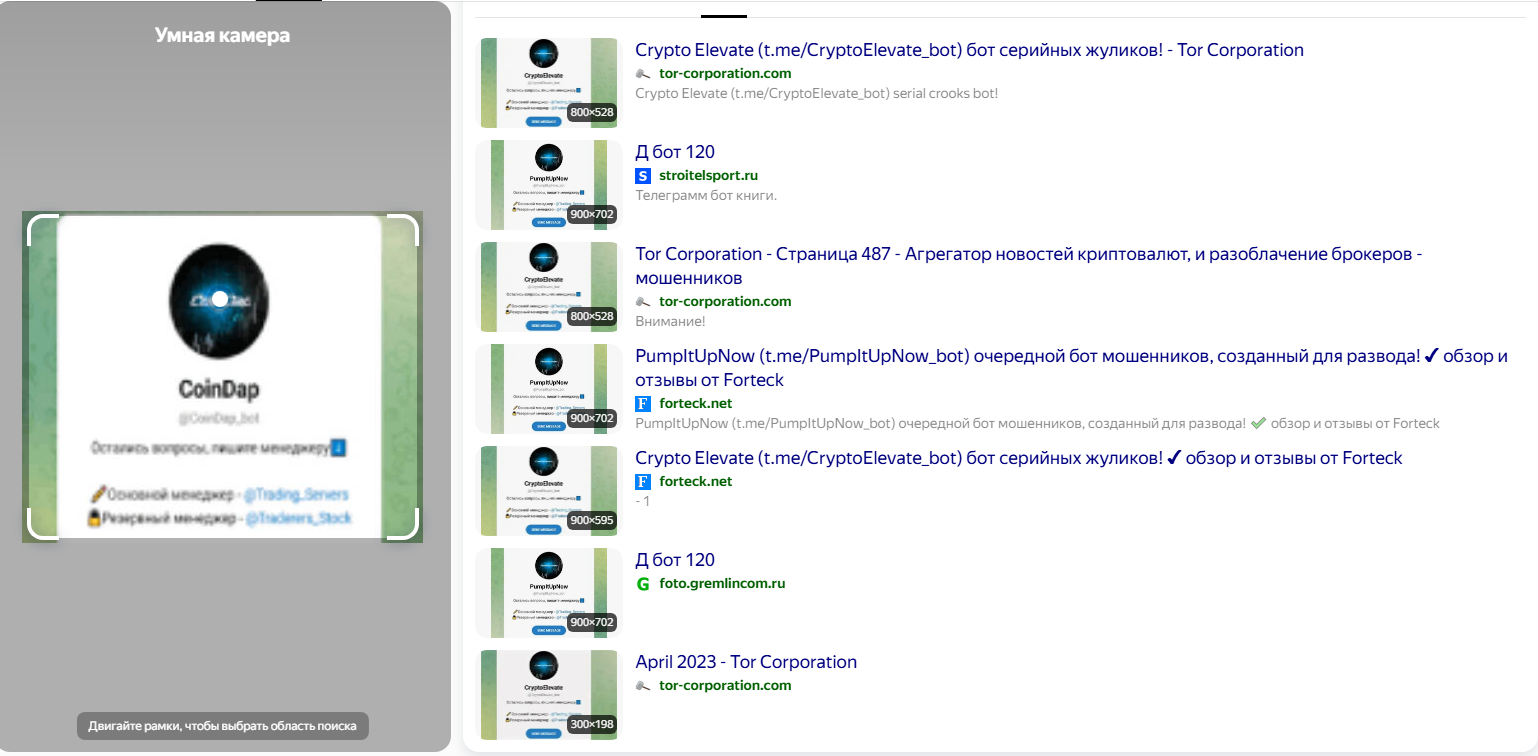1538x756 pixels.
Task: Click the tor-corporation.com favicon under the April 2023 result
Action: pyautogui.click(x=643, y=686)
